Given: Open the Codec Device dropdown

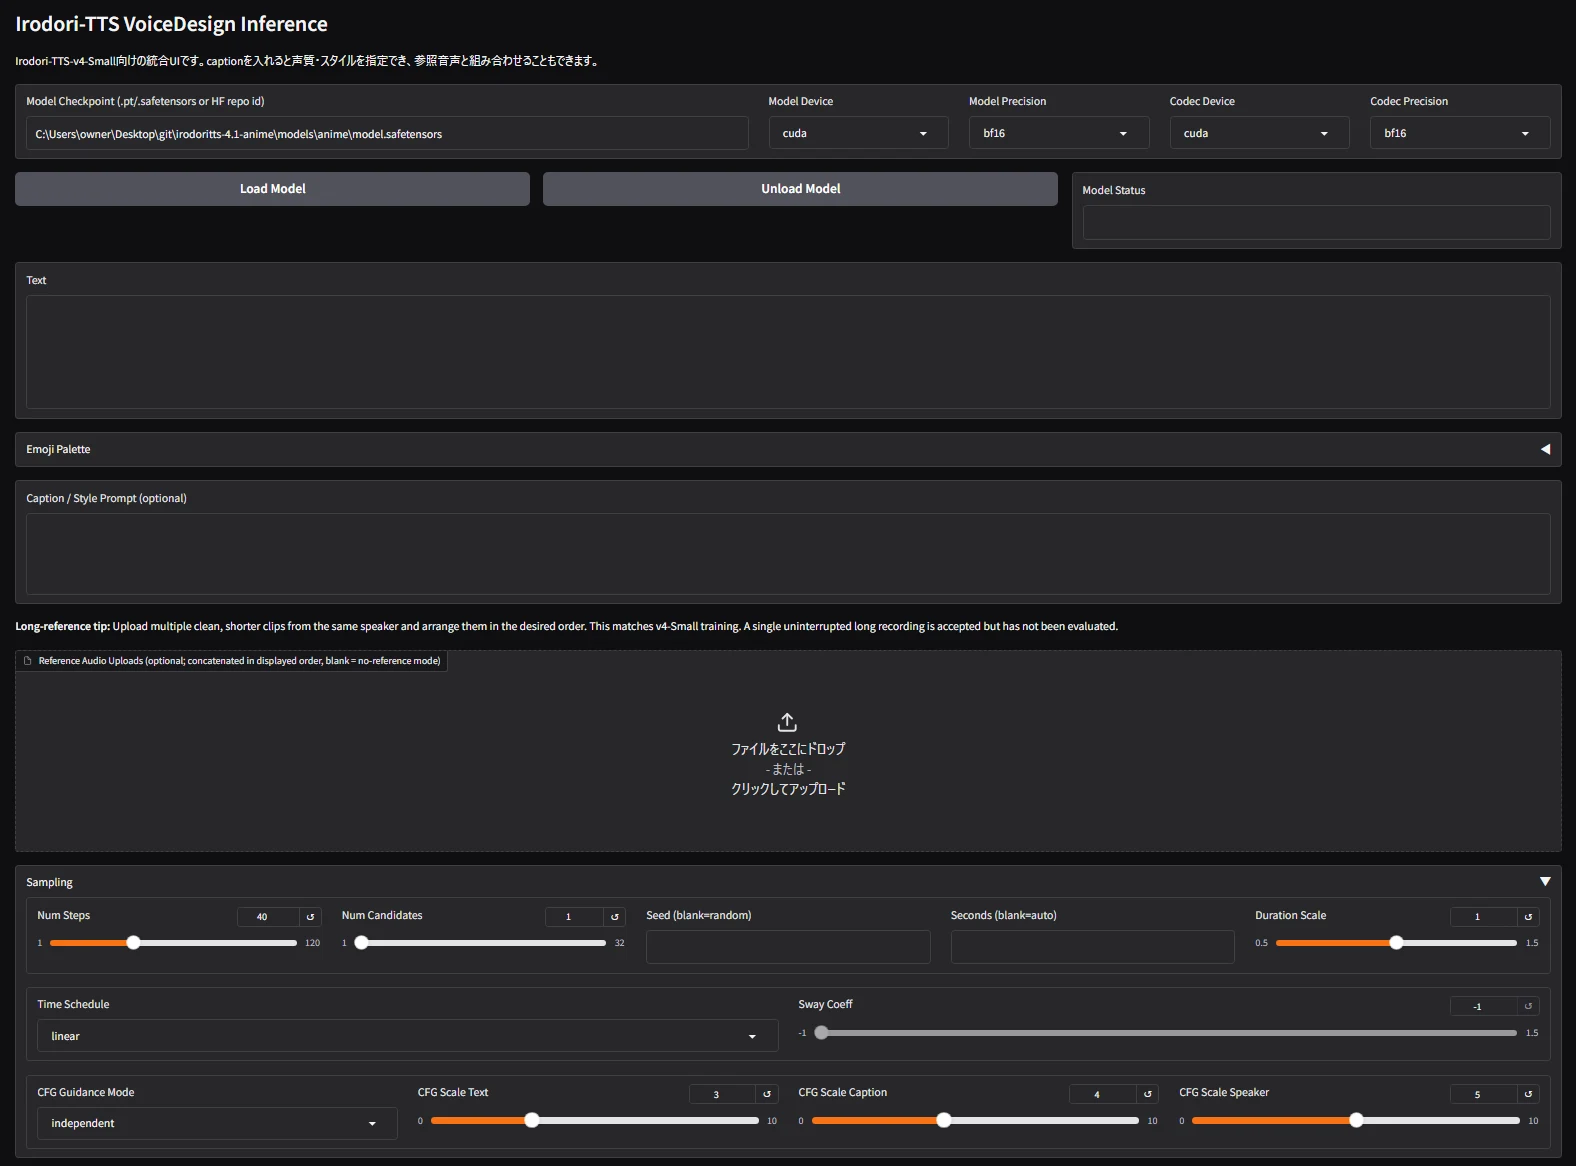Looking at the screenshot, I should [1260, 133].
